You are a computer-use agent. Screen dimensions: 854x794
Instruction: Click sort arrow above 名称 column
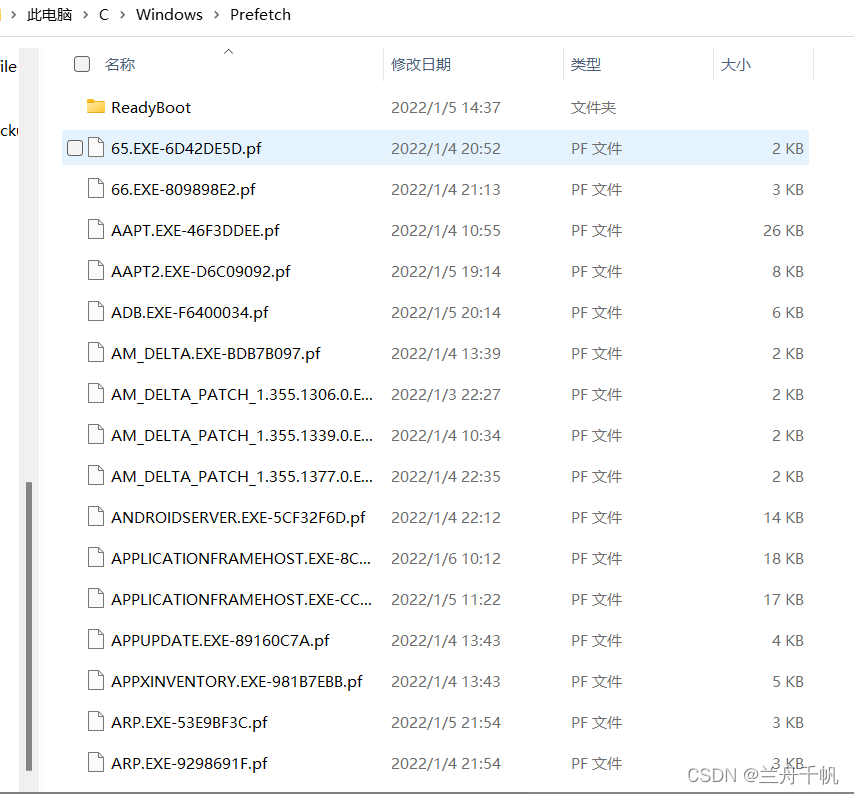click(x=229, y=52)
